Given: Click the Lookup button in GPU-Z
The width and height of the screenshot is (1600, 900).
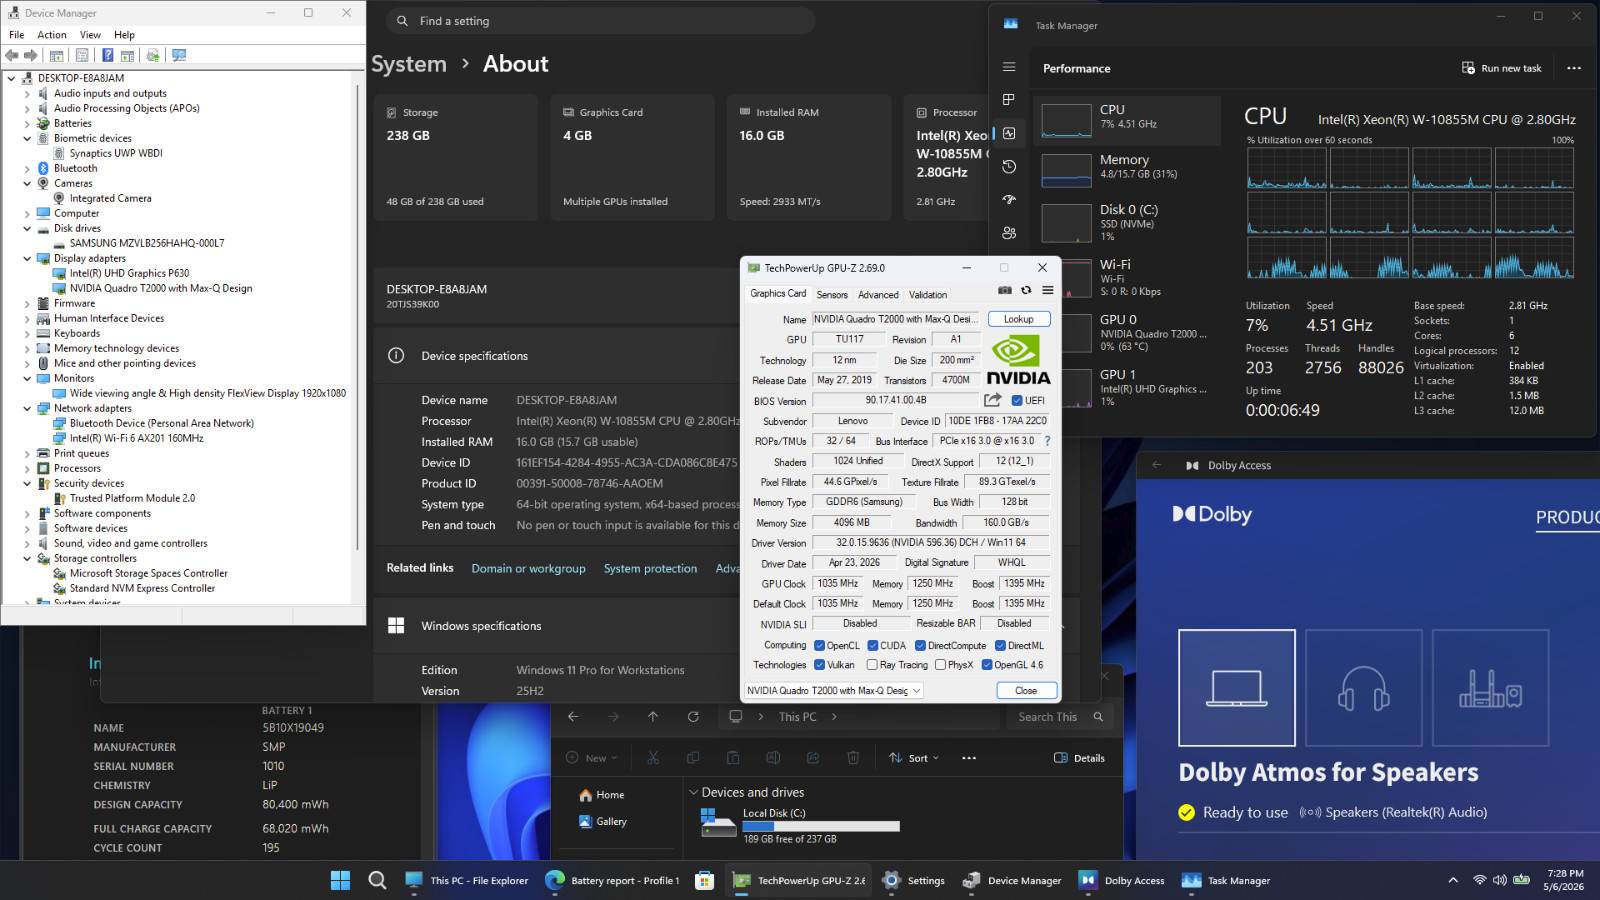Looking at the screenshot, I should tap(1019, 319).
